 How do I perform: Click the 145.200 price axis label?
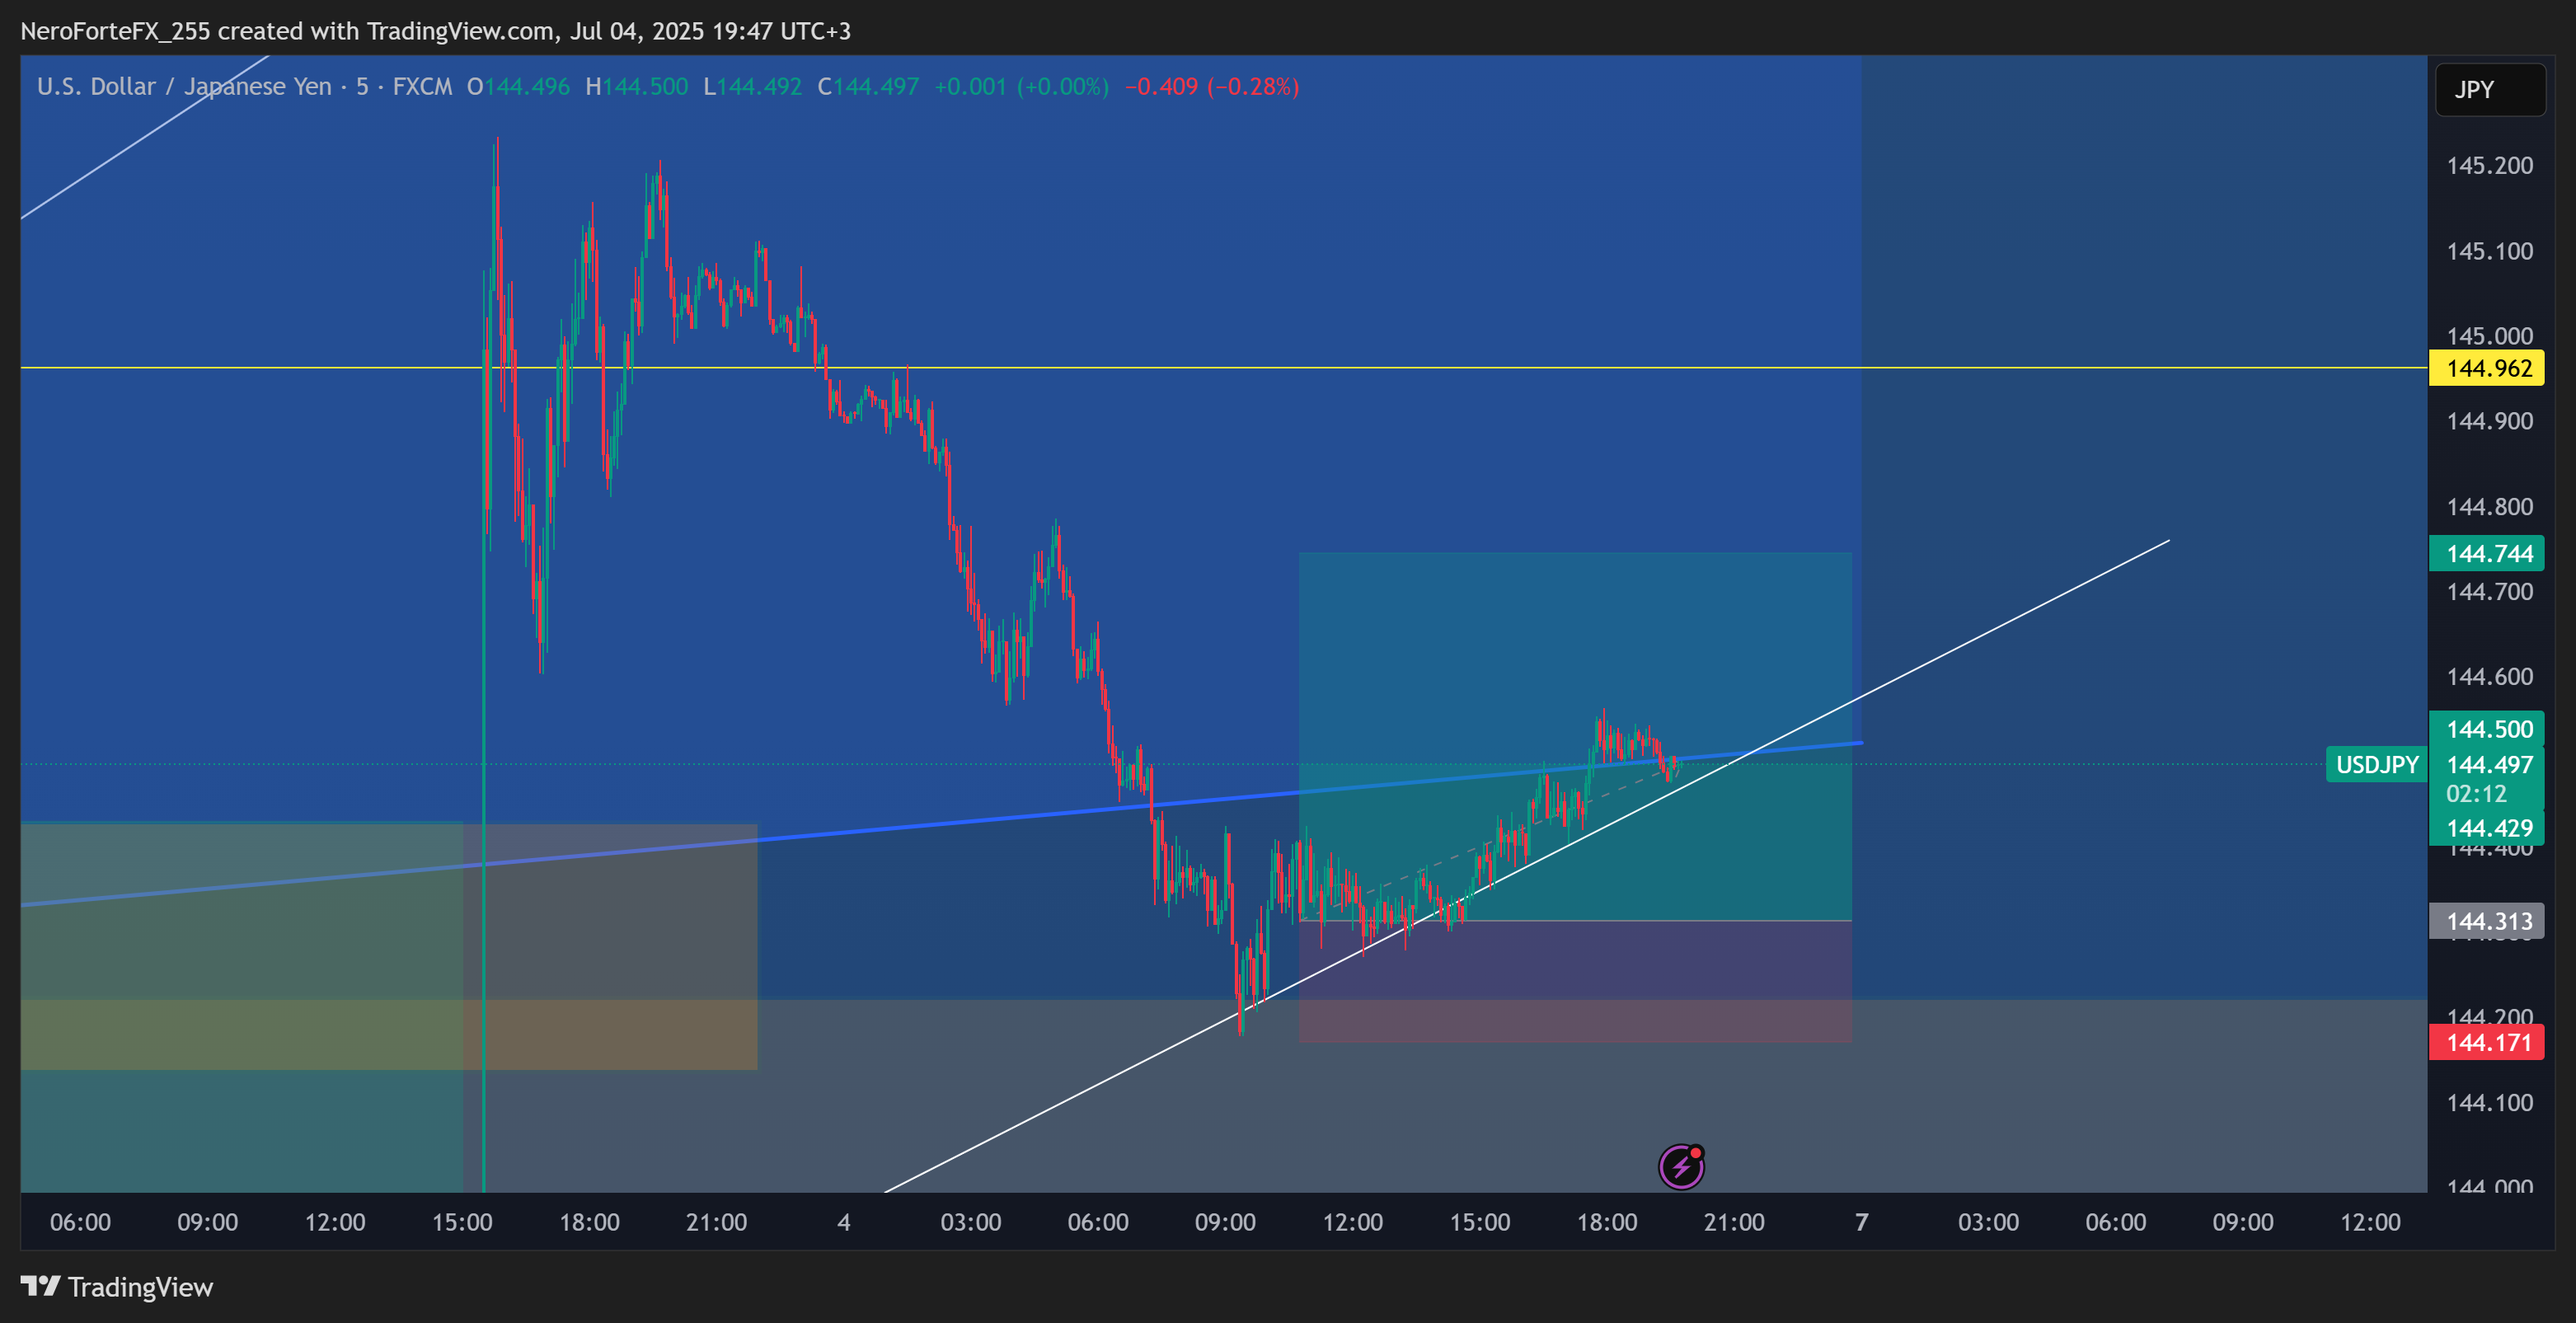[x=2489, y=166]
